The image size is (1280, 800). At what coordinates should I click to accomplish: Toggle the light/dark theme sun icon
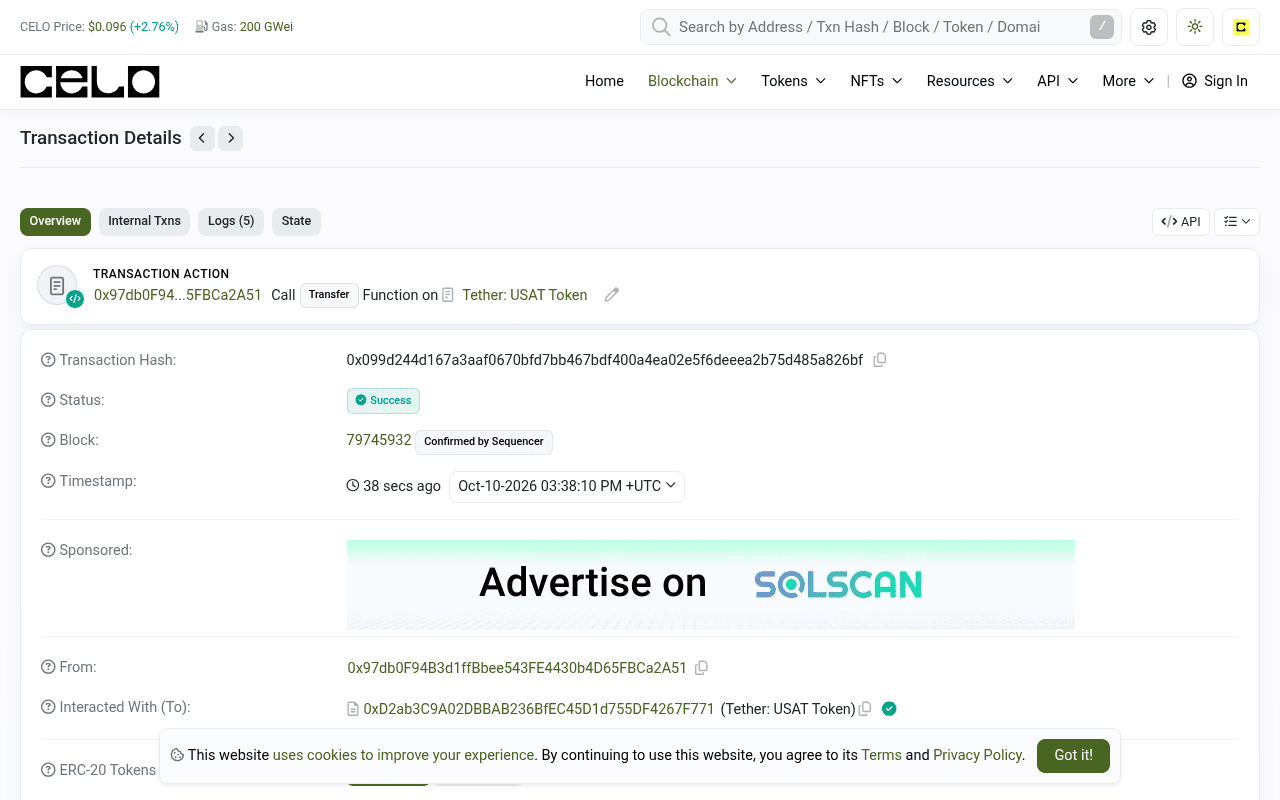tap(1195, 27)
